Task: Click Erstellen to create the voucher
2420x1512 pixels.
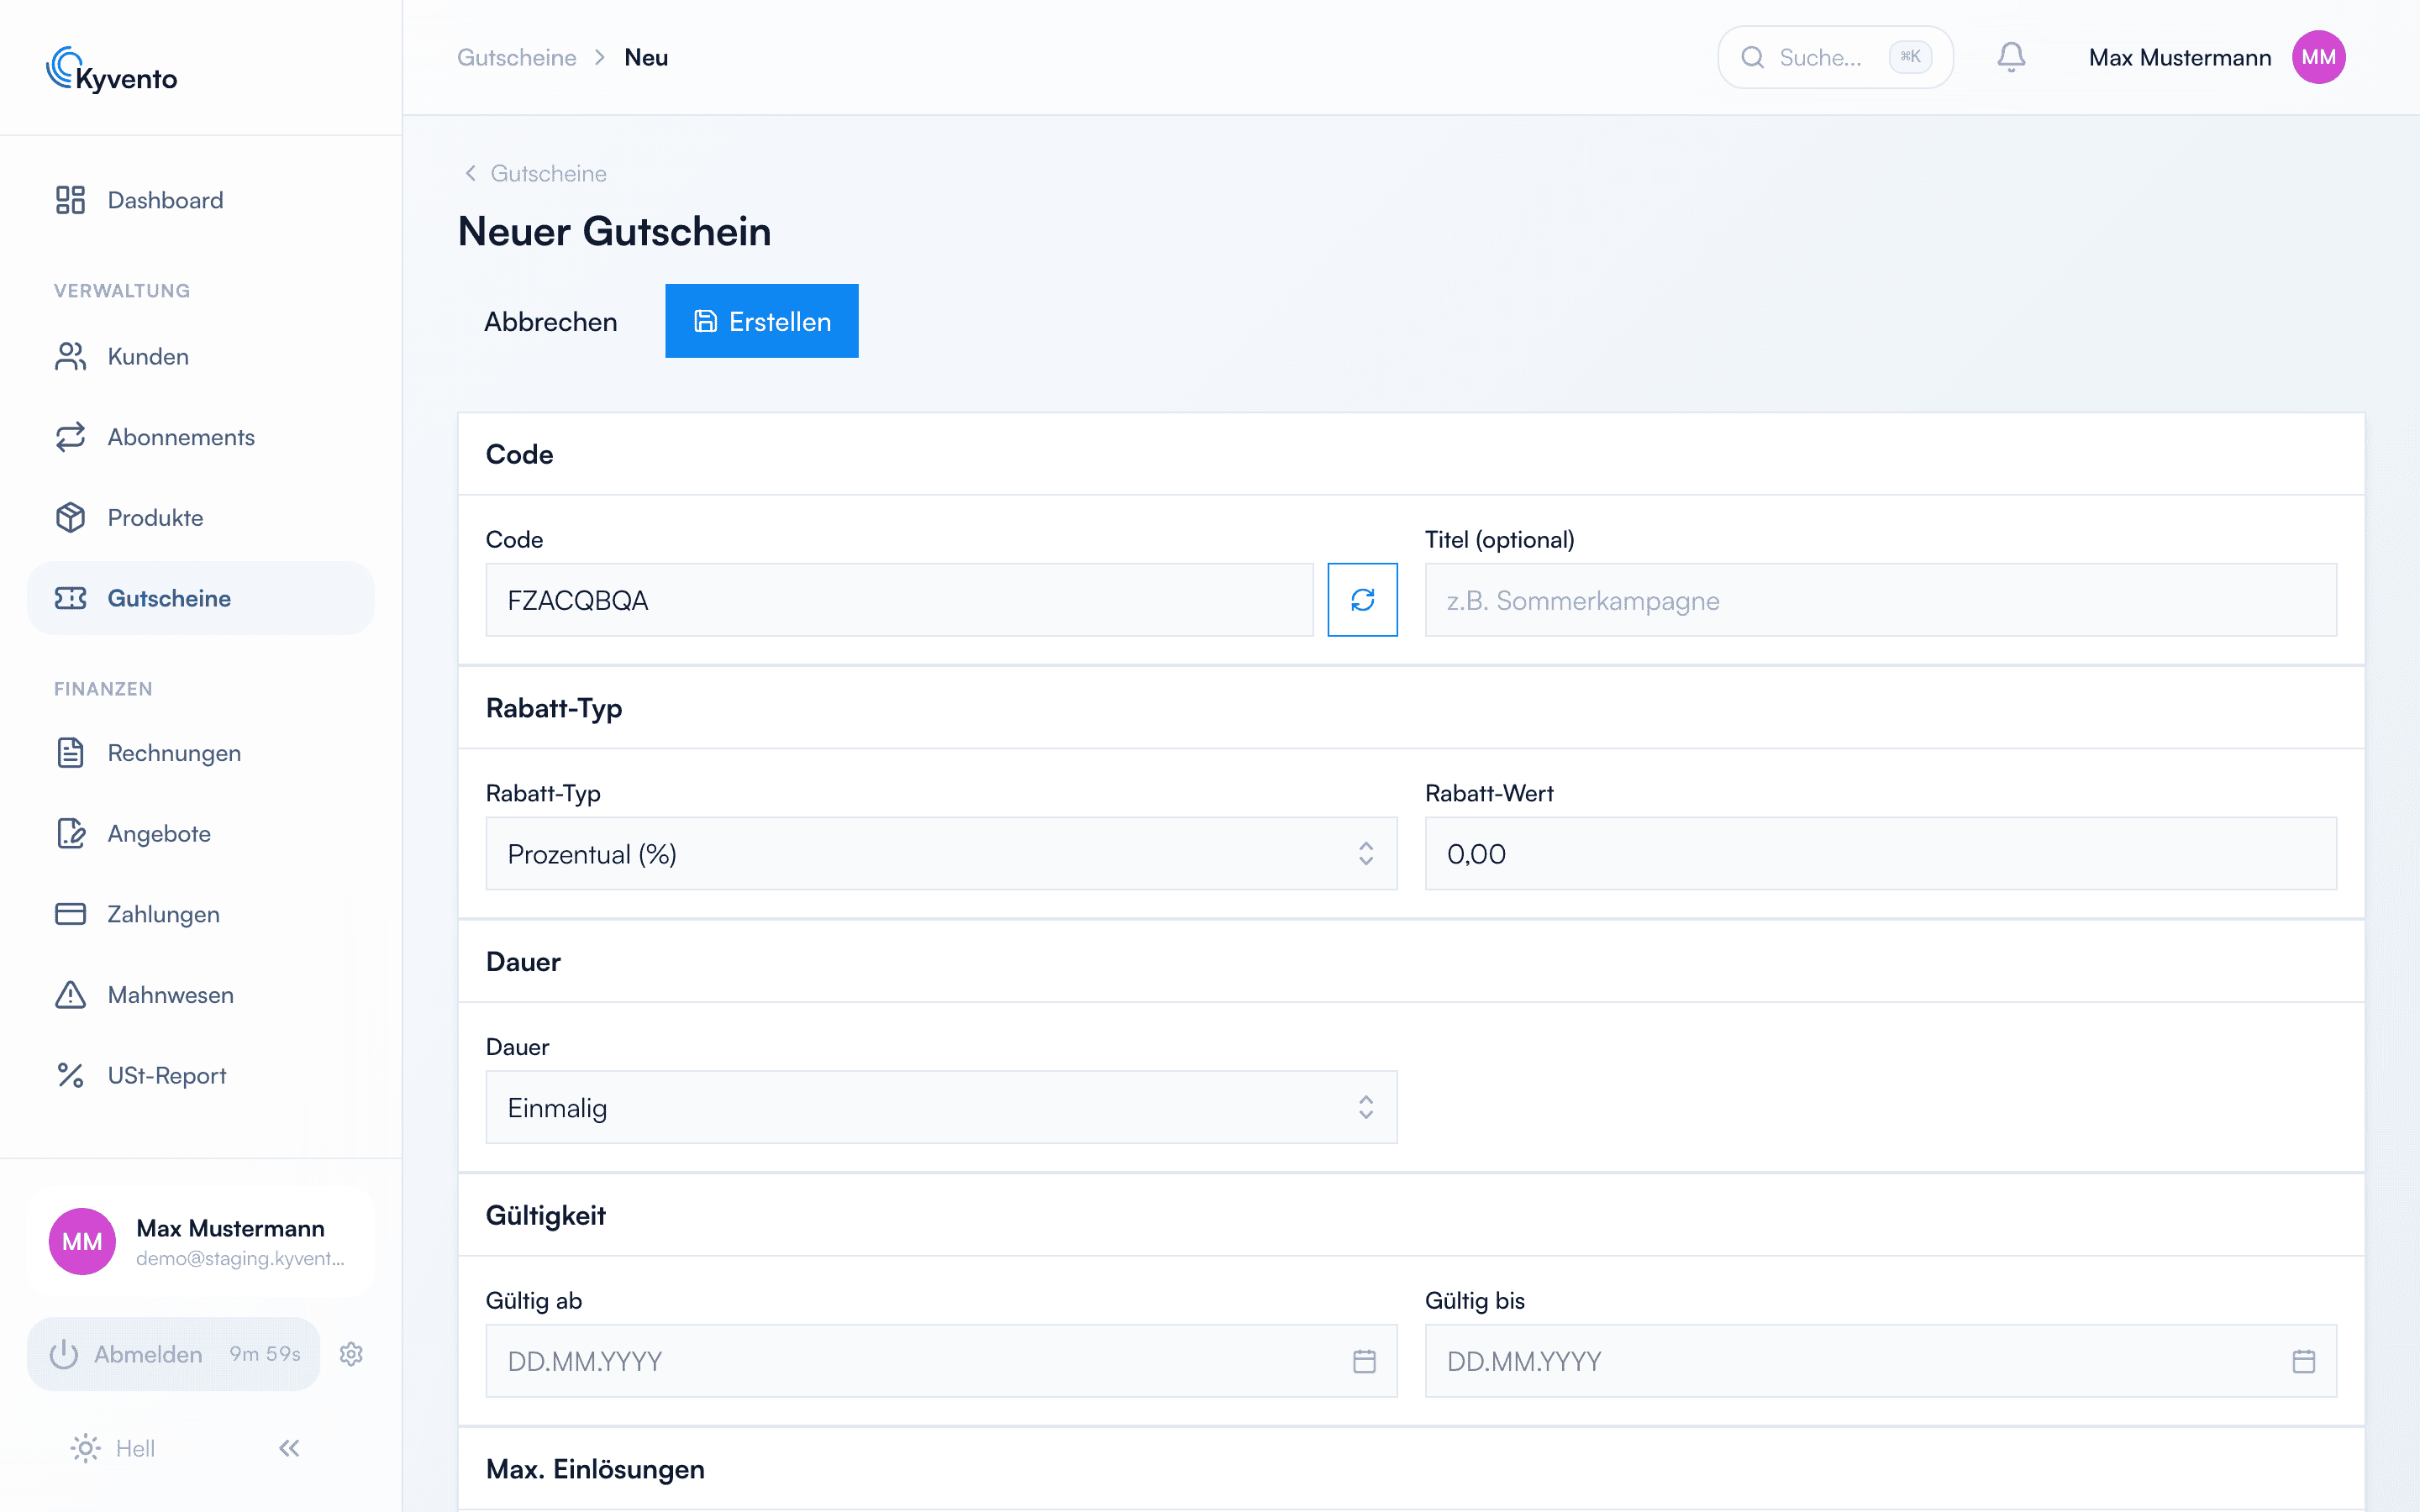Action: point(761,321)
